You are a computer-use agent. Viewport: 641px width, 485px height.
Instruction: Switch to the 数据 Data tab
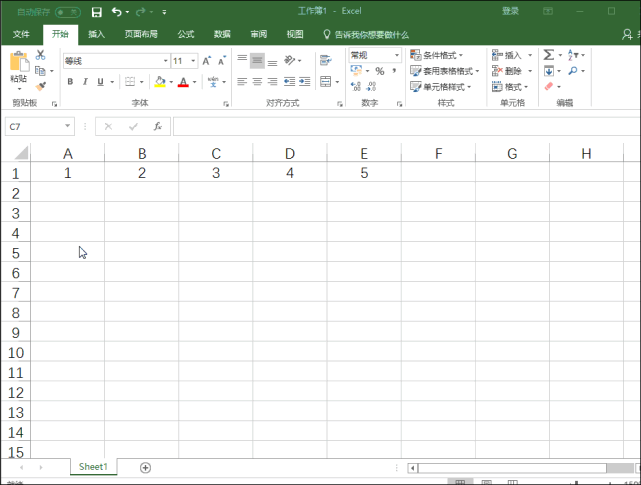(x=222, y=34)
